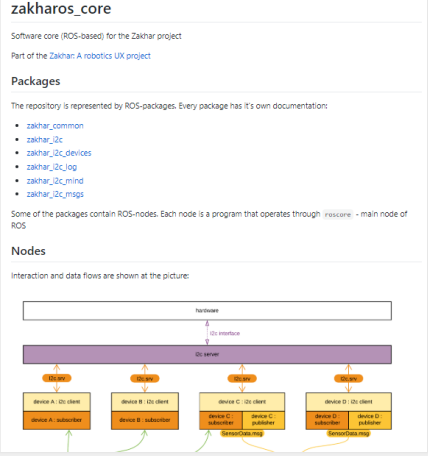The image size is (428, 456).
Task: Click the device B : subscriber box
Action: click(x=145, y=420)
